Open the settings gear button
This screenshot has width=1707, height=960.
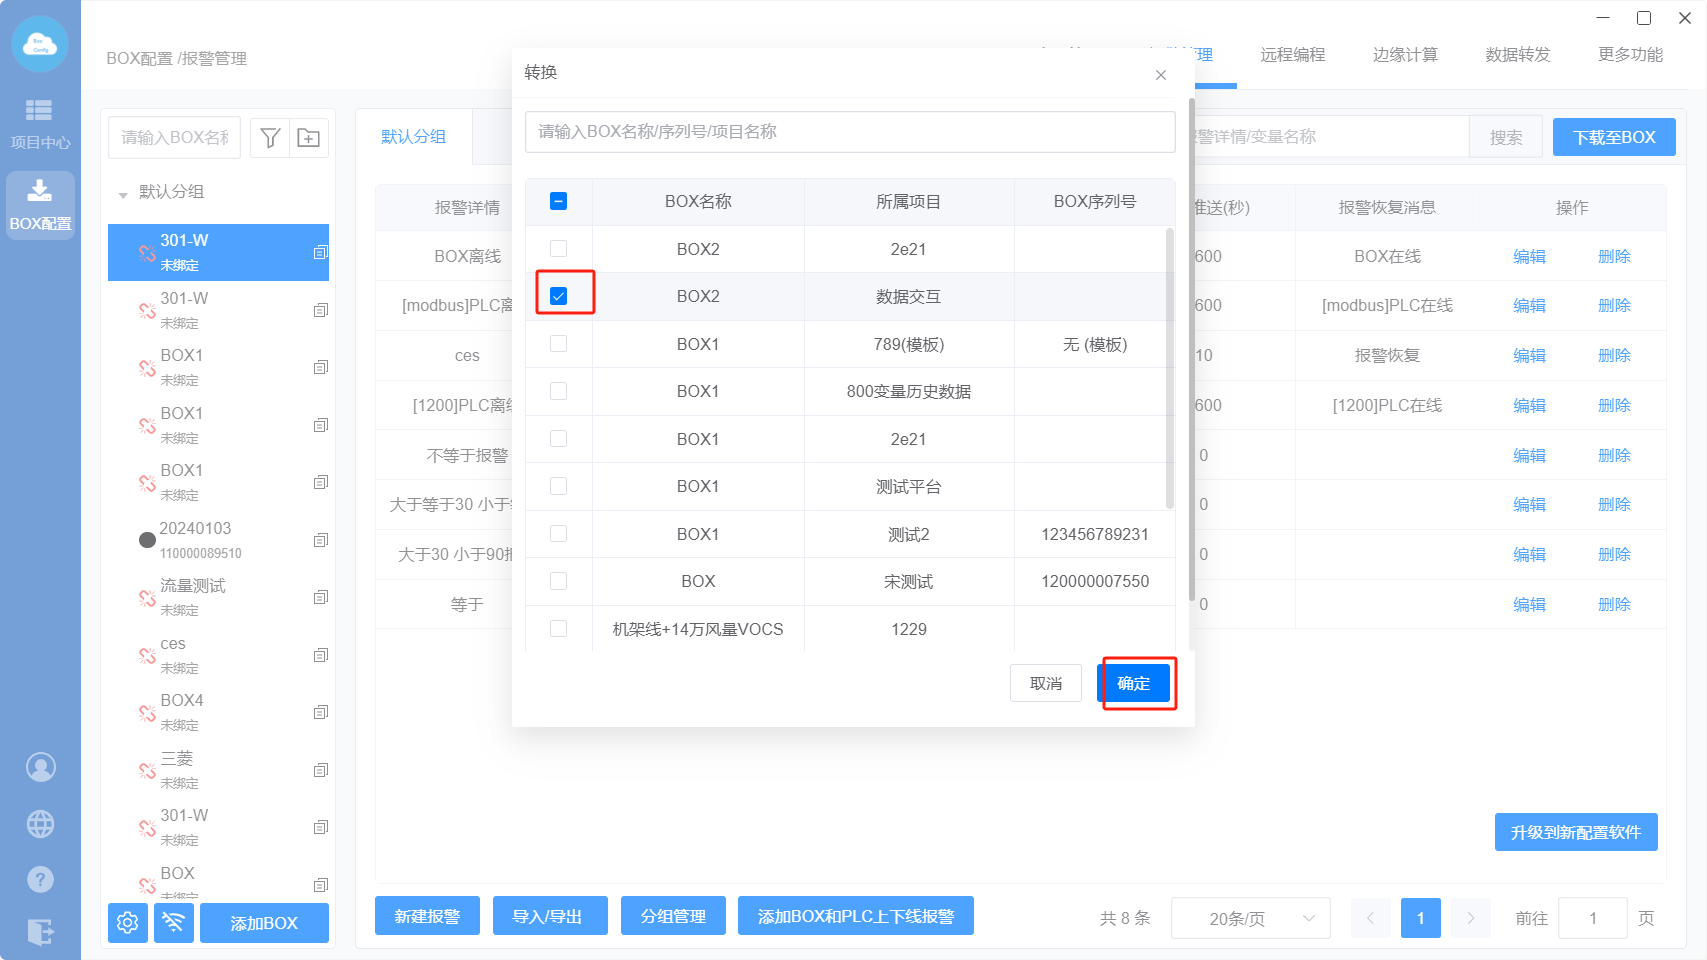128,923
